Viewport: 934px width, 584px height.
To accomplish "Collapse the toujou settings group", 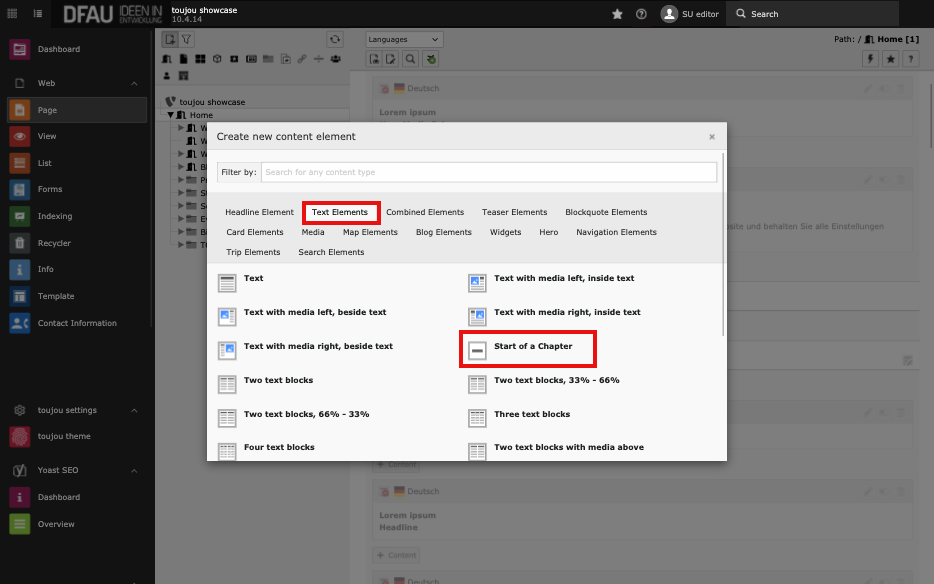I will [x=134, y=410].
